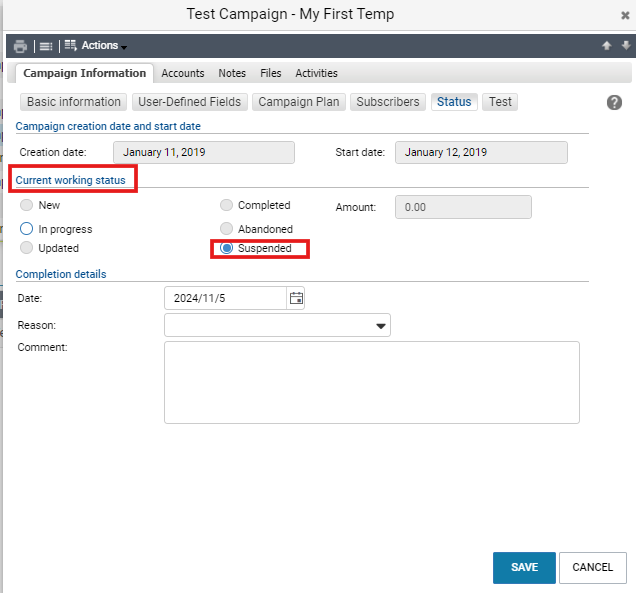Open the calendar date picker icon
Image resolution: width=636 pixels, height=593 pixels.
coord(296,298)
